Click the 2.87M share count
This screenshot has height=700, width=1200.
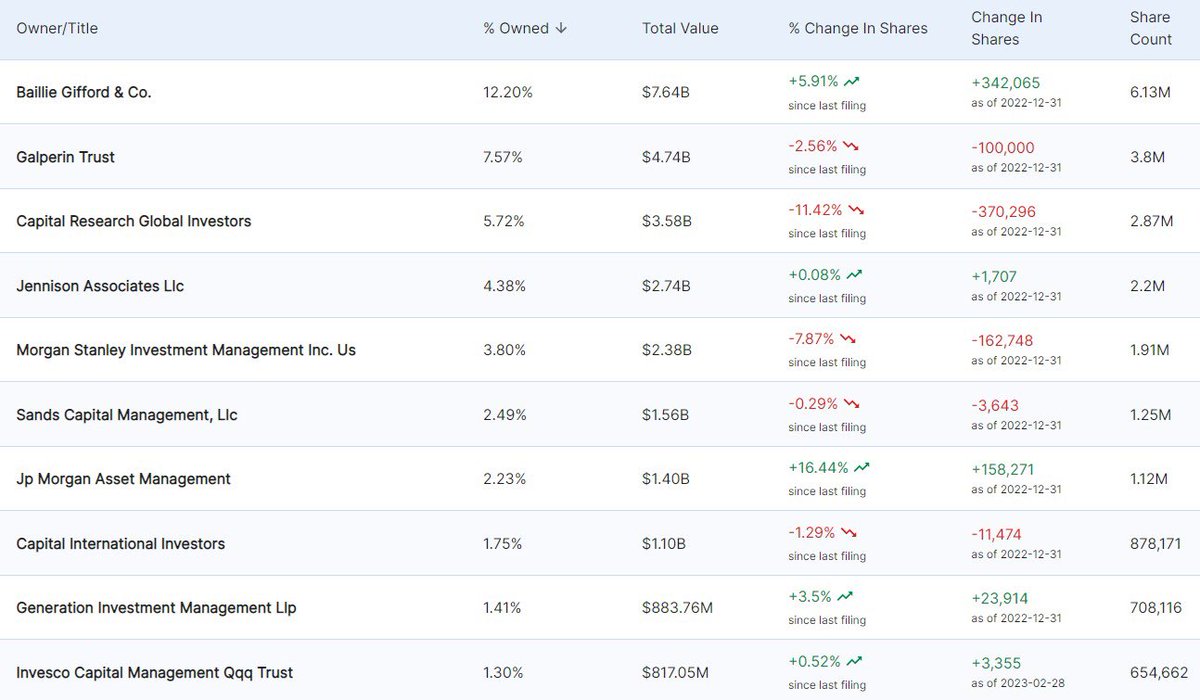coord(1151,221)
